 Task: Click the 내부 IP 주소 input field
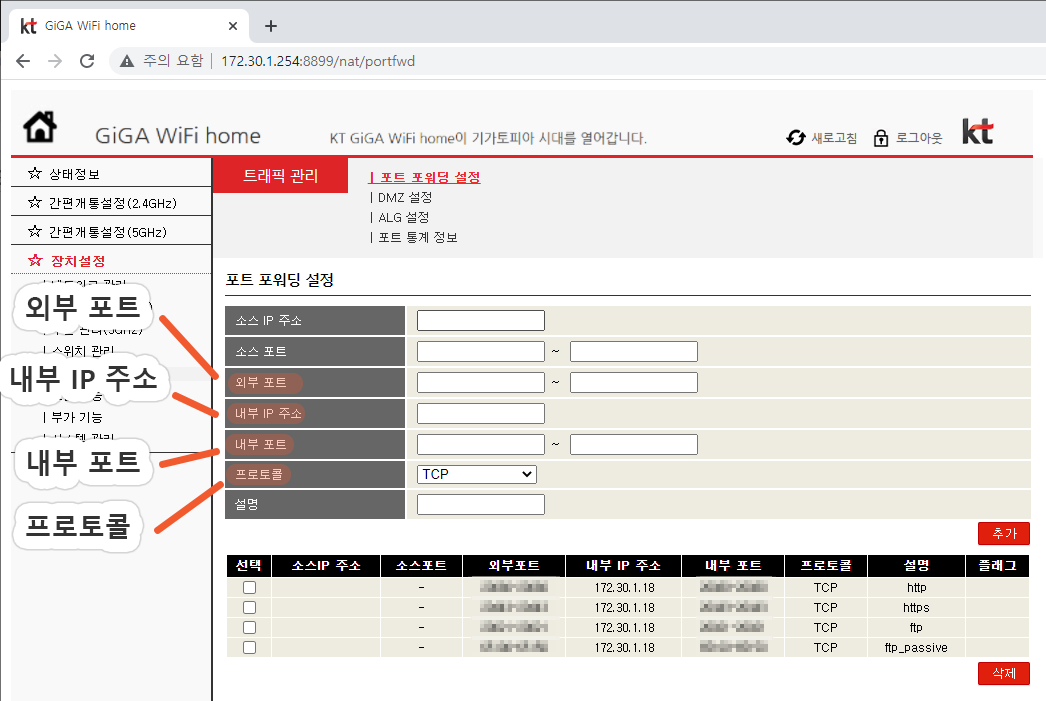481,414
